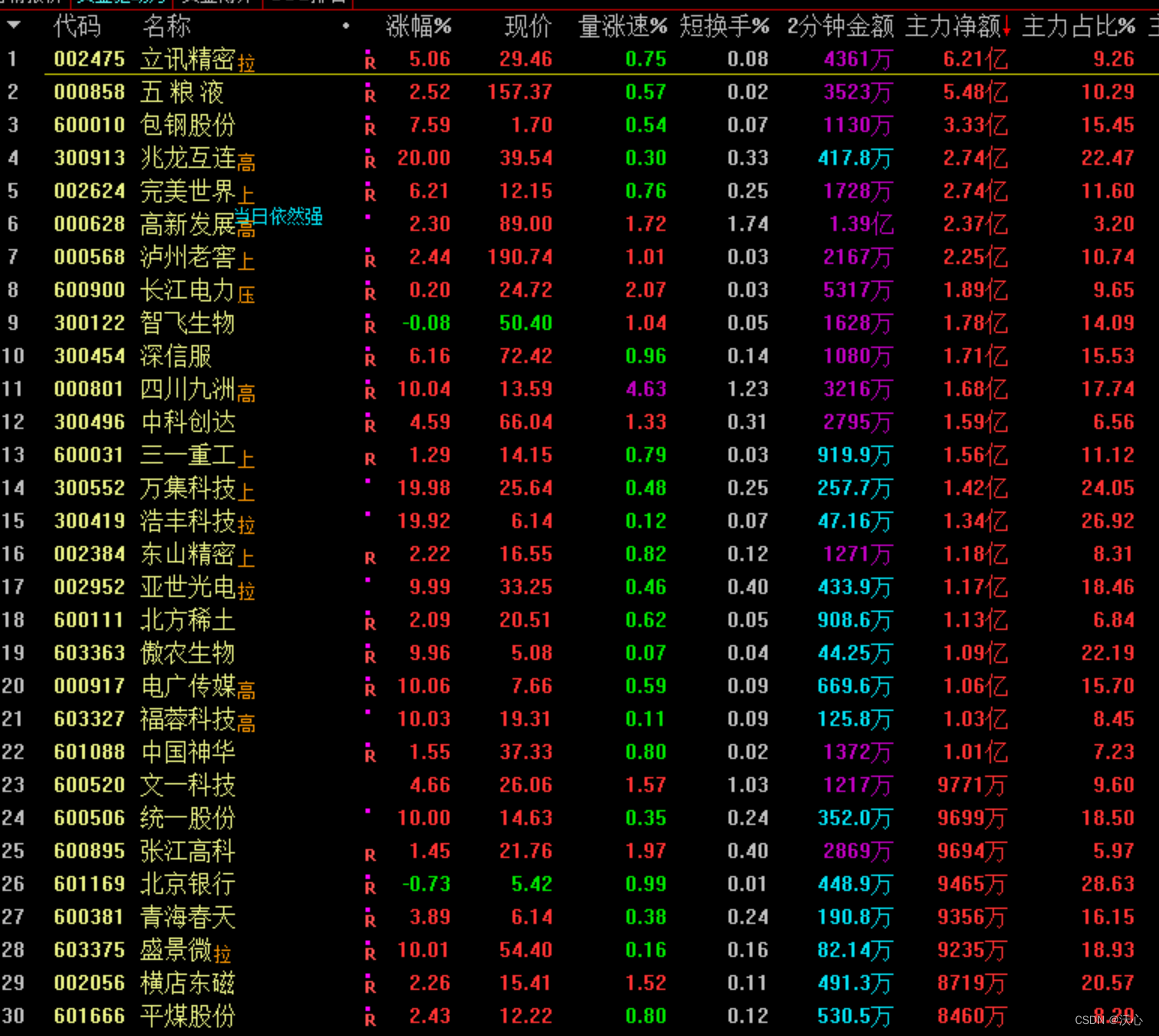Click the R marker in 青海春天 row
Screen dimensions: 1159x1036
pyautogui.click(x=370, y=920)
